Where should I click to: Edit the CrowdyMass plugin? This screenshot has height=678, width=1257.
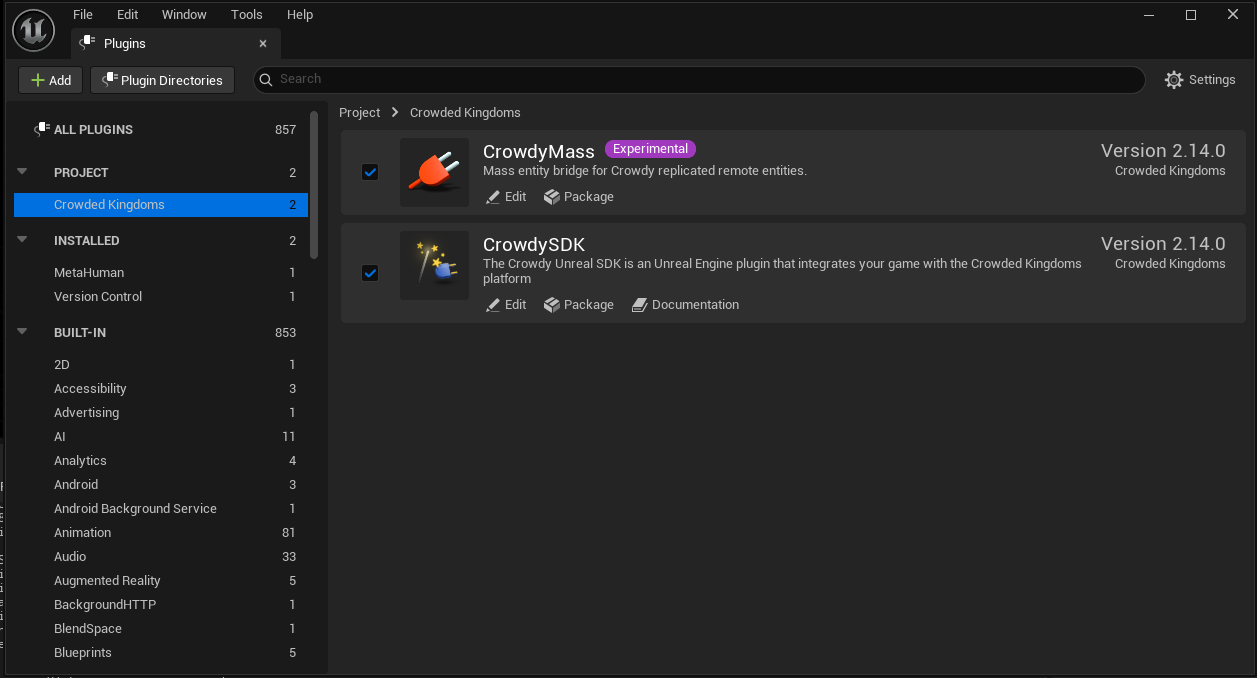click(506, 197)
